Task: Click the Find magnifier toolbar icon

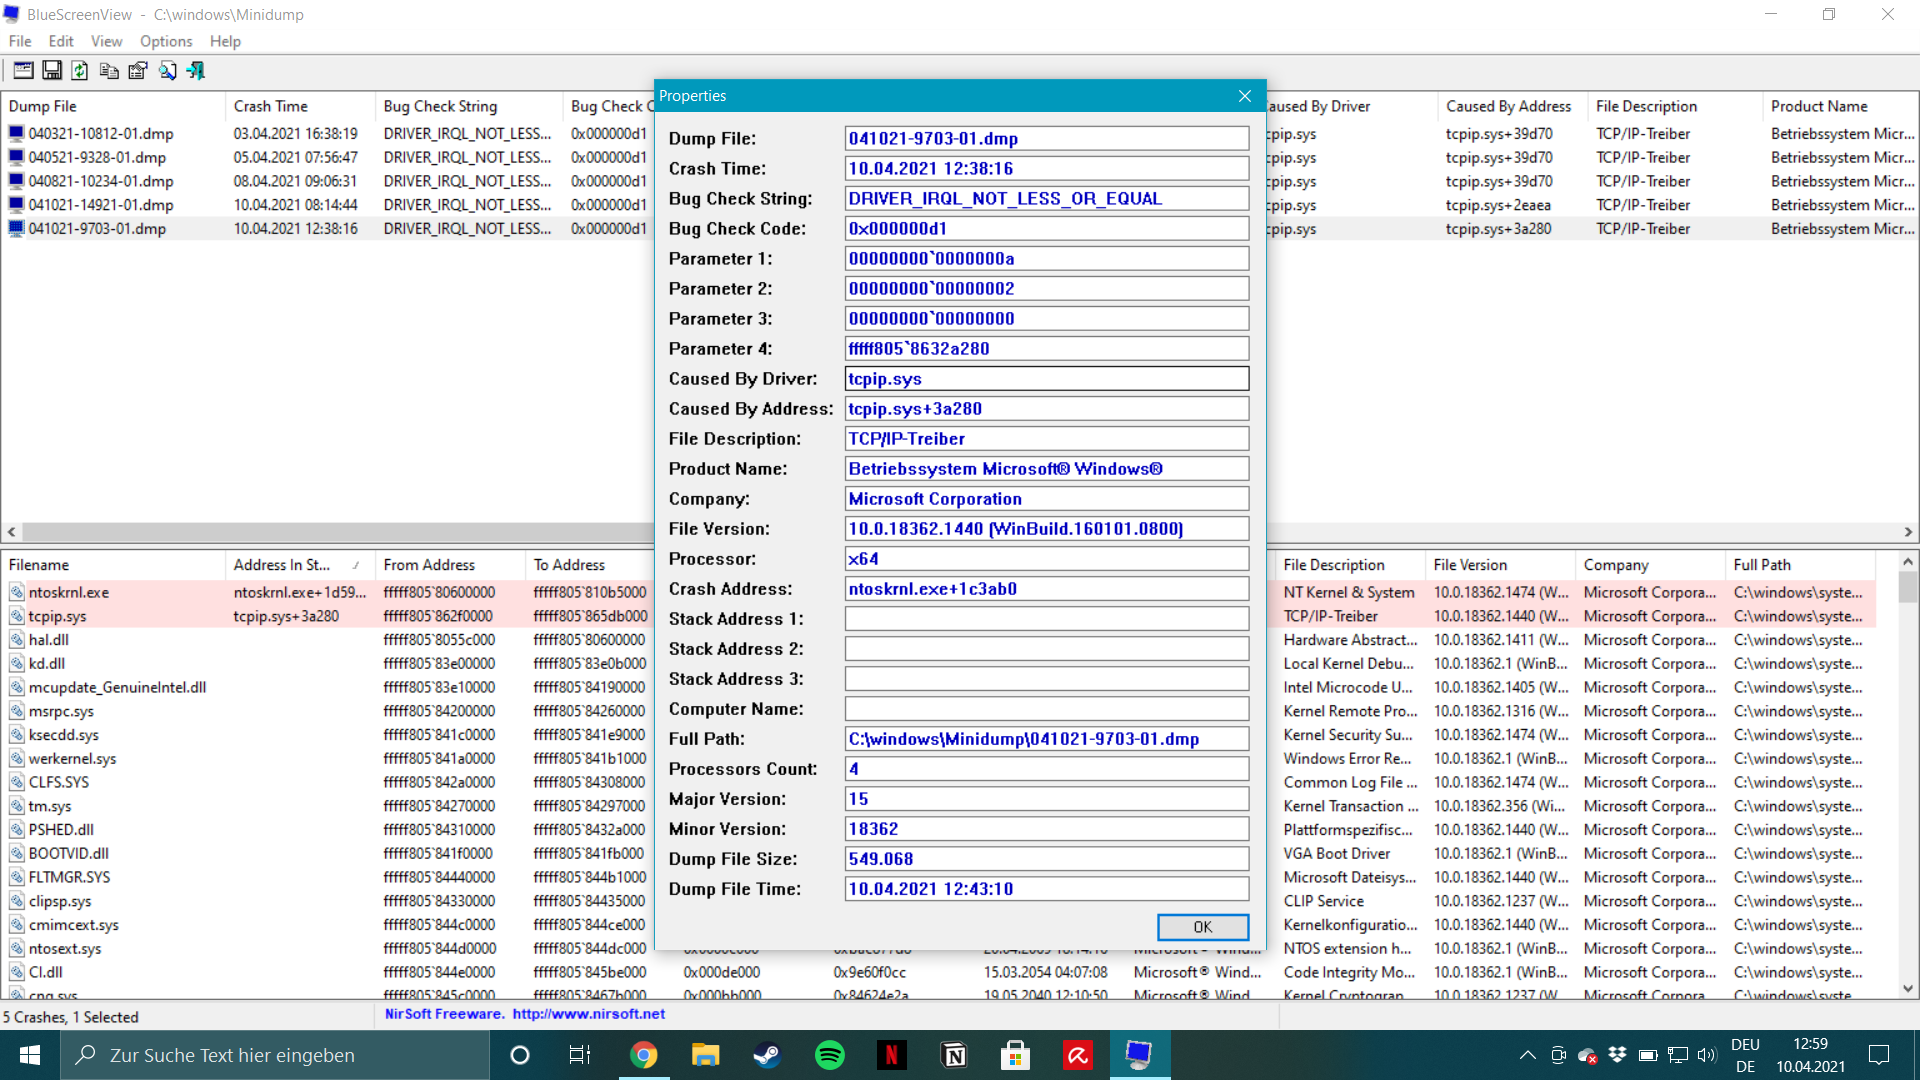Action: 167,70
